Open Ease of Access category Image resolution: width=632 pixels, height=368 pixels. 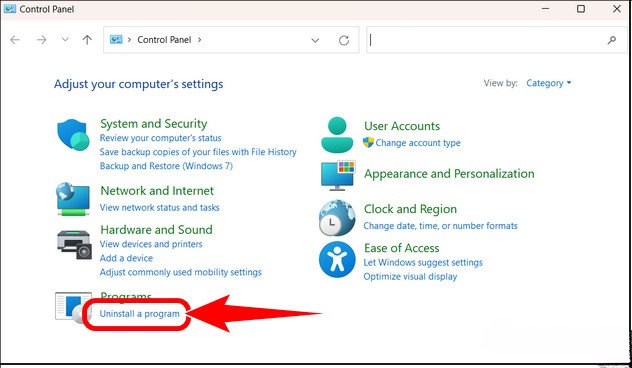coord(401,248)
